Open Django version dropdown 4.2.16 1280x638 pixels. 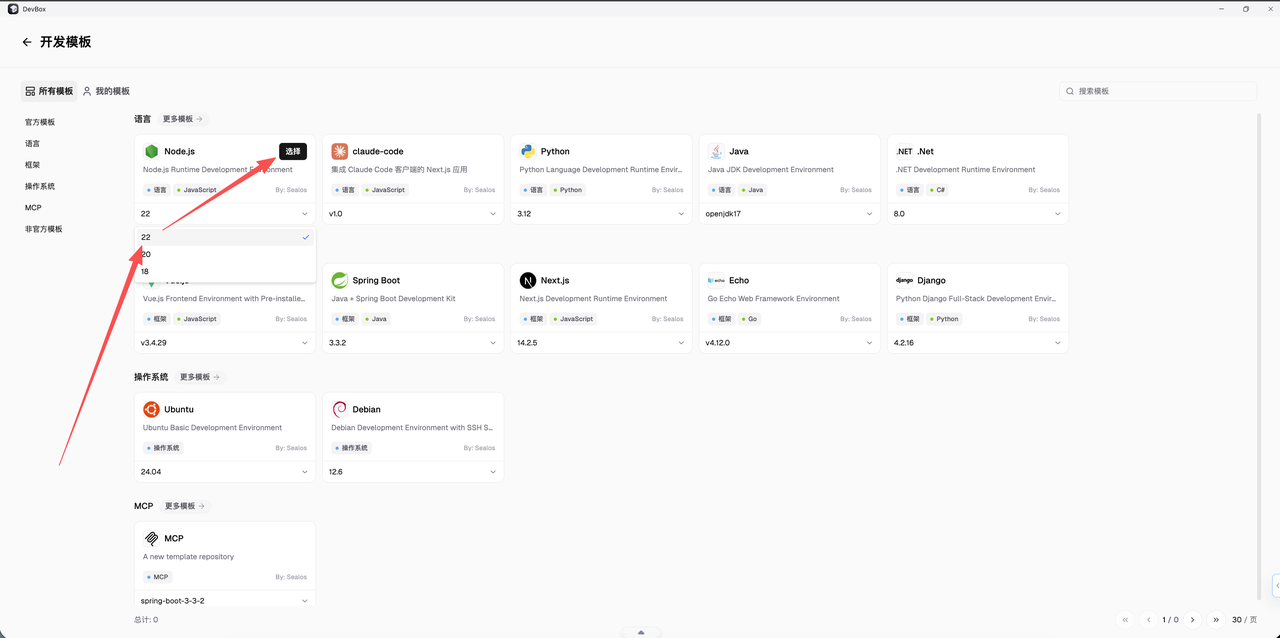click(978, 343)
